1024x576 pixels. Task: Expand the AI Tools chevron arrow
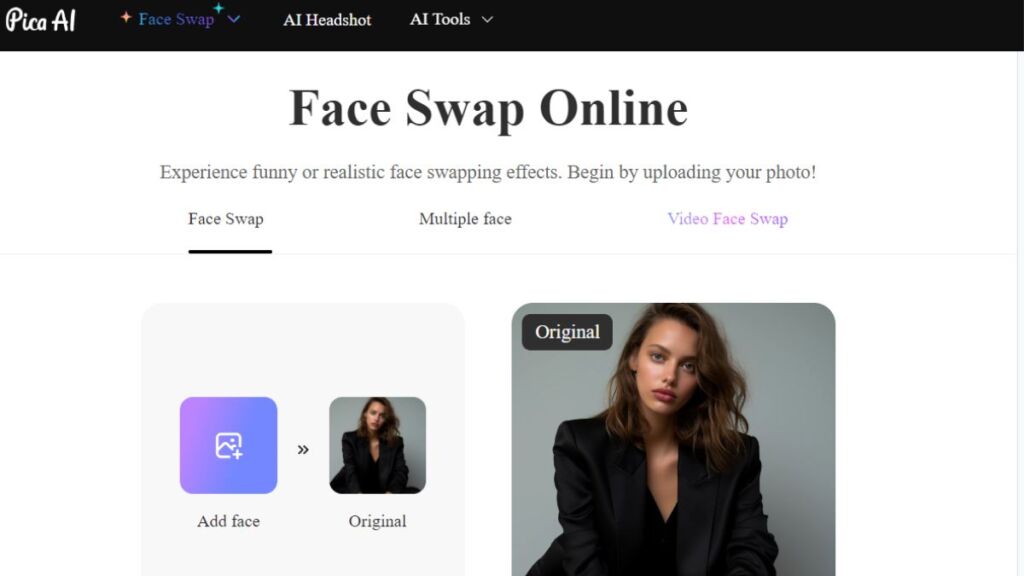click(x=487, y=20)
